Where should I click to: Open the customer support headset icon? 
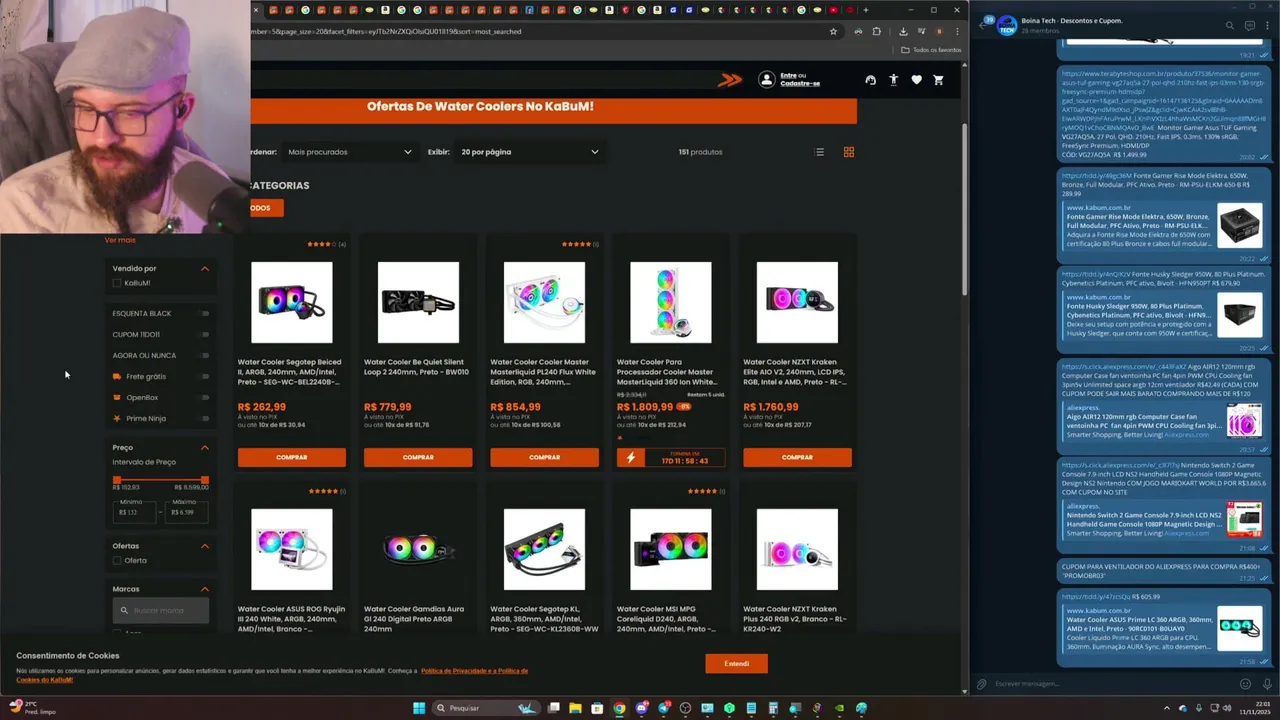[870, 80]
